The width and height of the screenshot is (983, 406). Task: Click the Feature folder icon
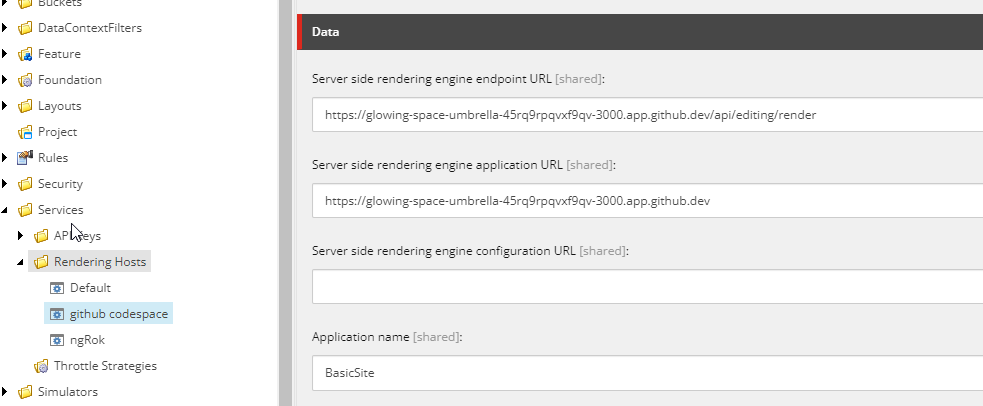[25, 54]
